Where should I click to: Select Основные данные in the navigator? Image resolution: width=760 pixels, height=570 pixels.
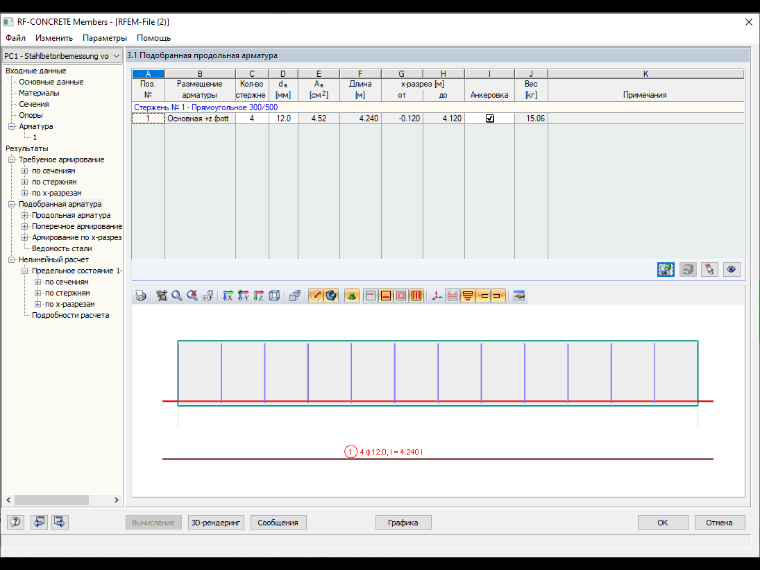(x=51, y=82)
